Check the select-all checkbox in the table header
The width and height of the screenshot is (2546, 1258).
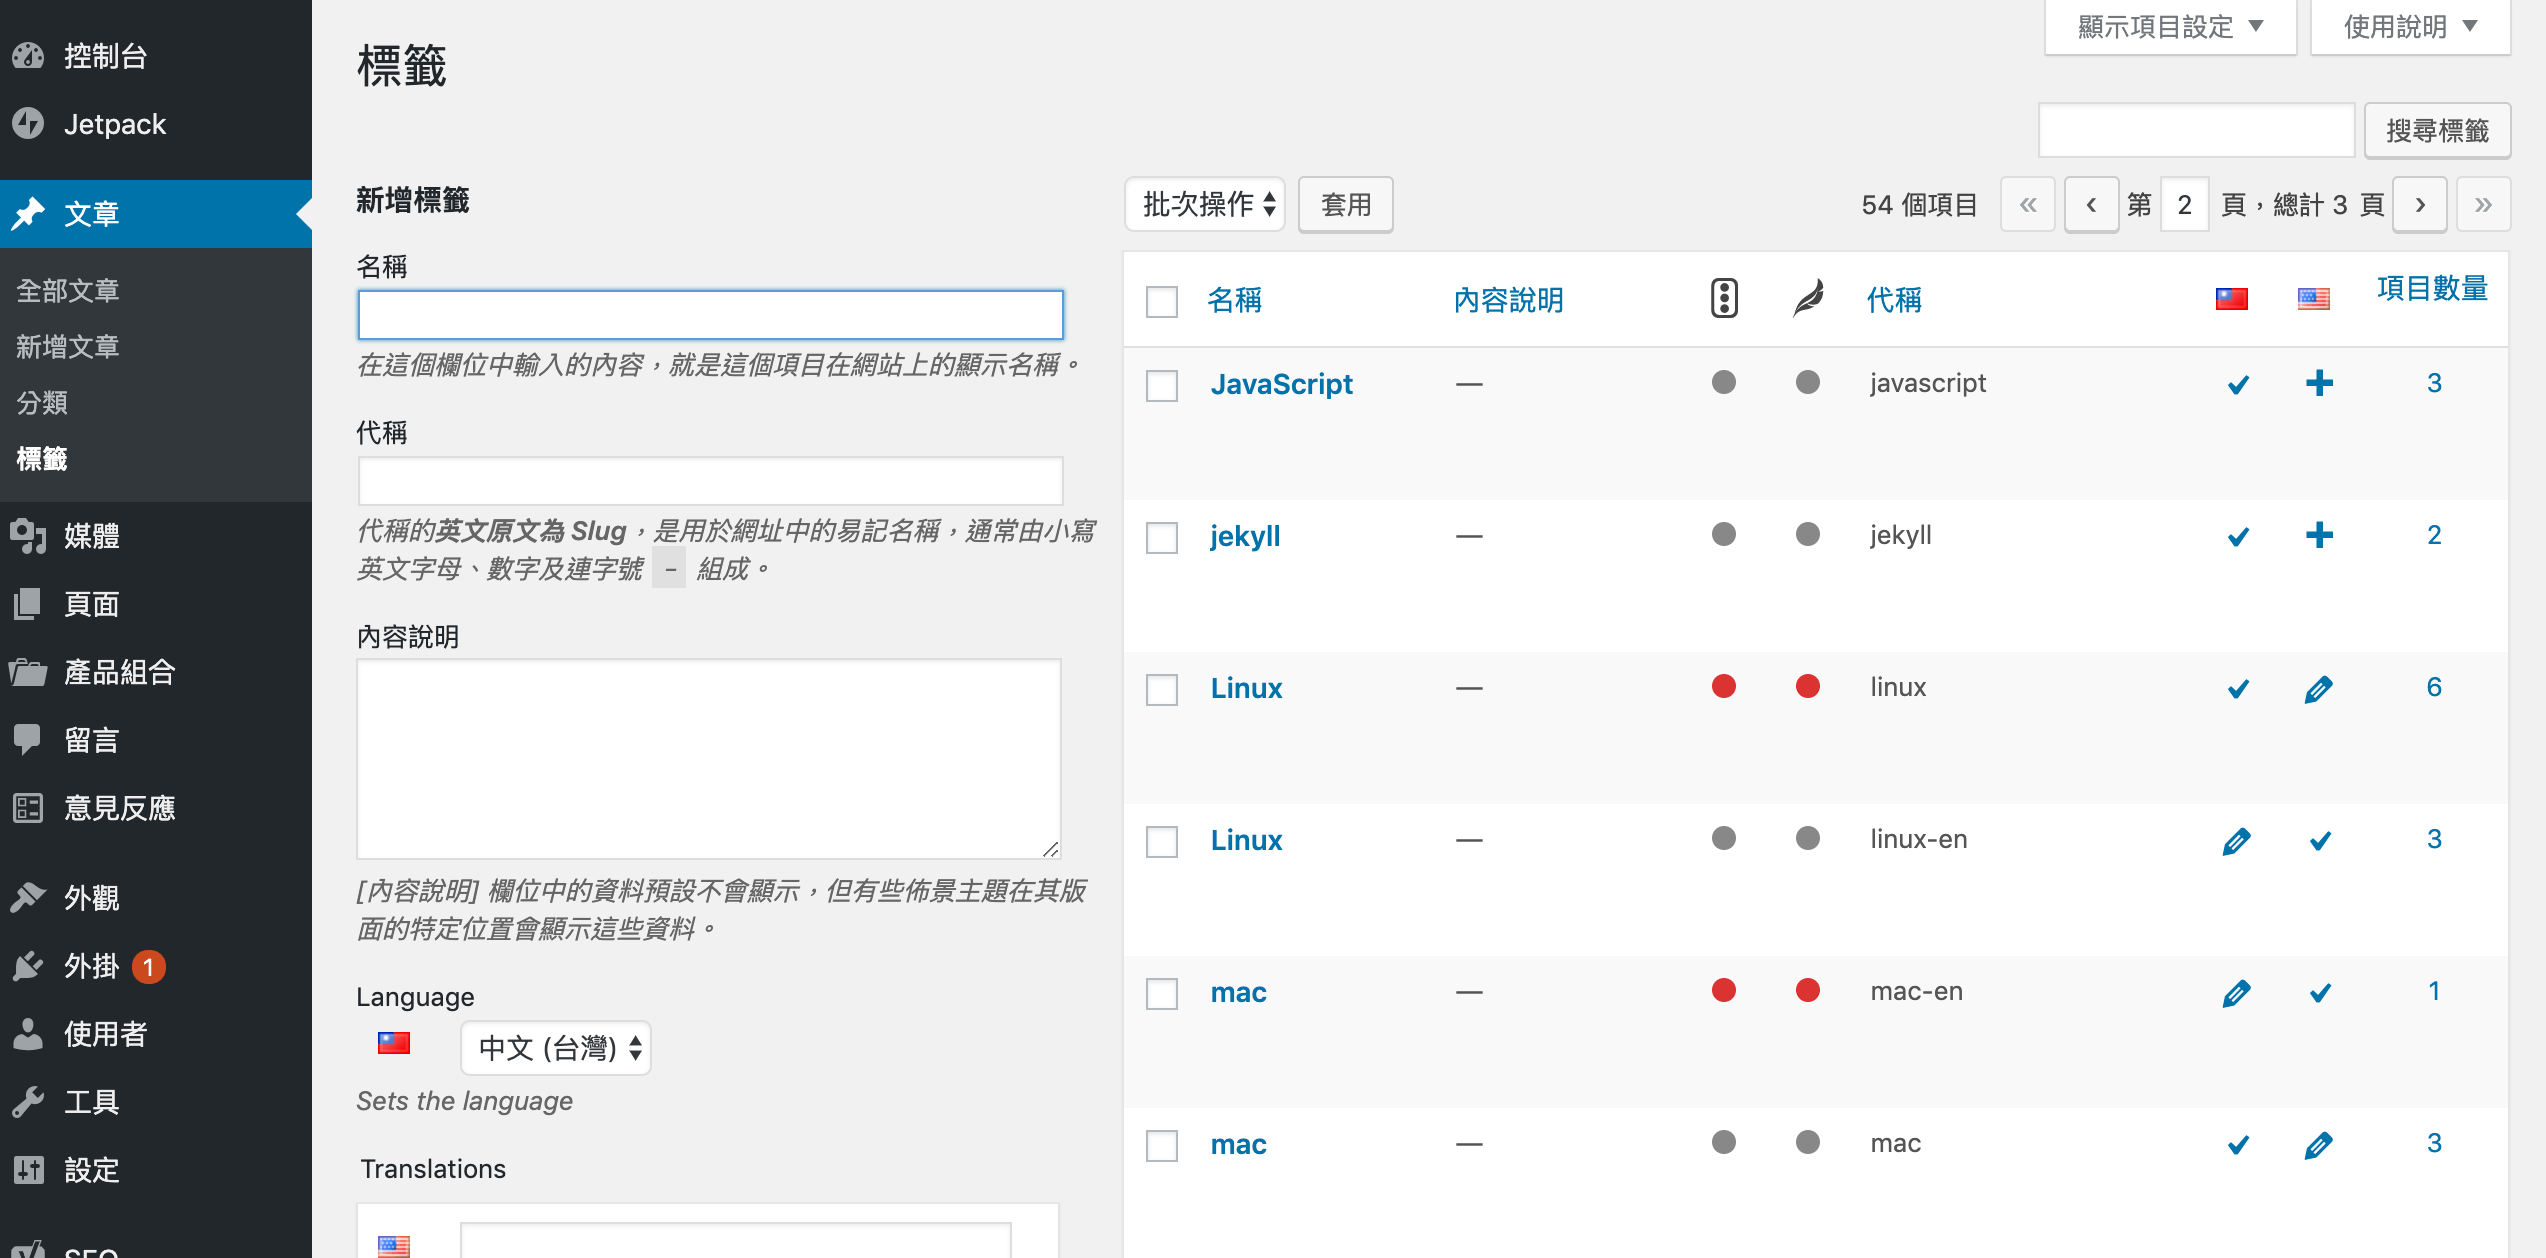pyautogui.click(x=1162, y=301)
